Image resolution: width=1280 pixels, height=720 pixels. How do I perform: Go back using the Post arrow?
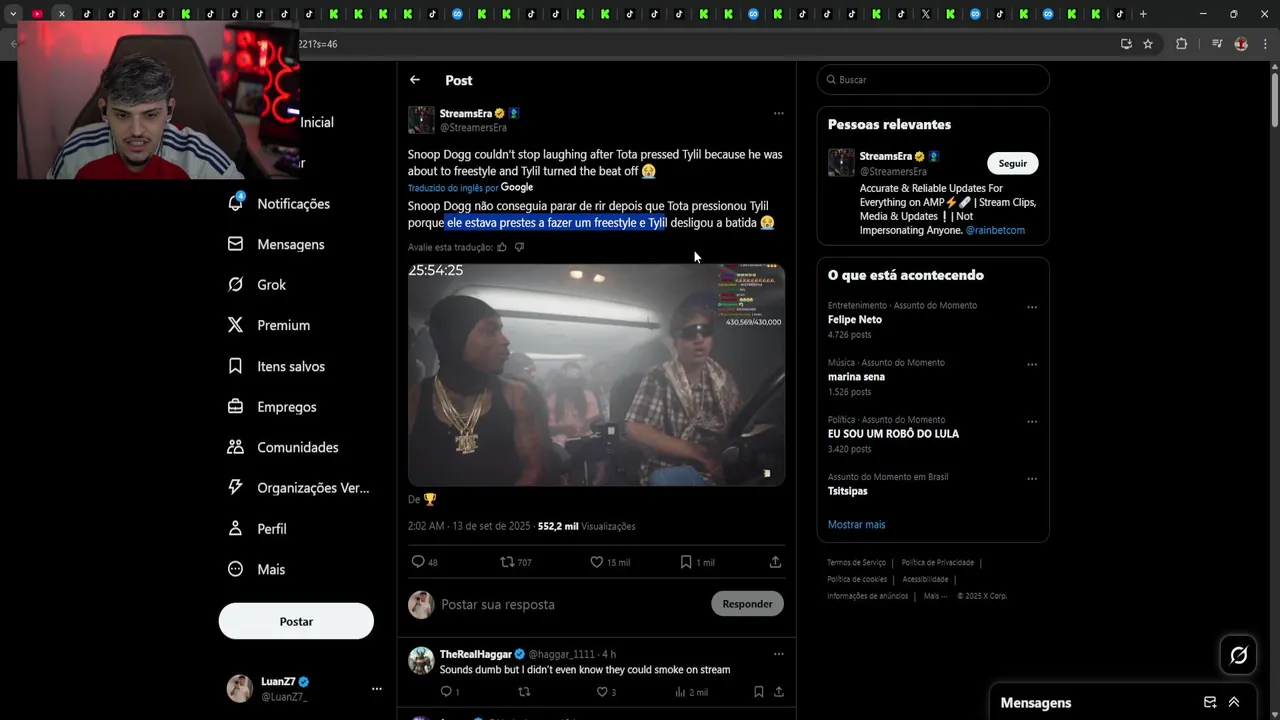pyautogui.click(x=415, y=80)
